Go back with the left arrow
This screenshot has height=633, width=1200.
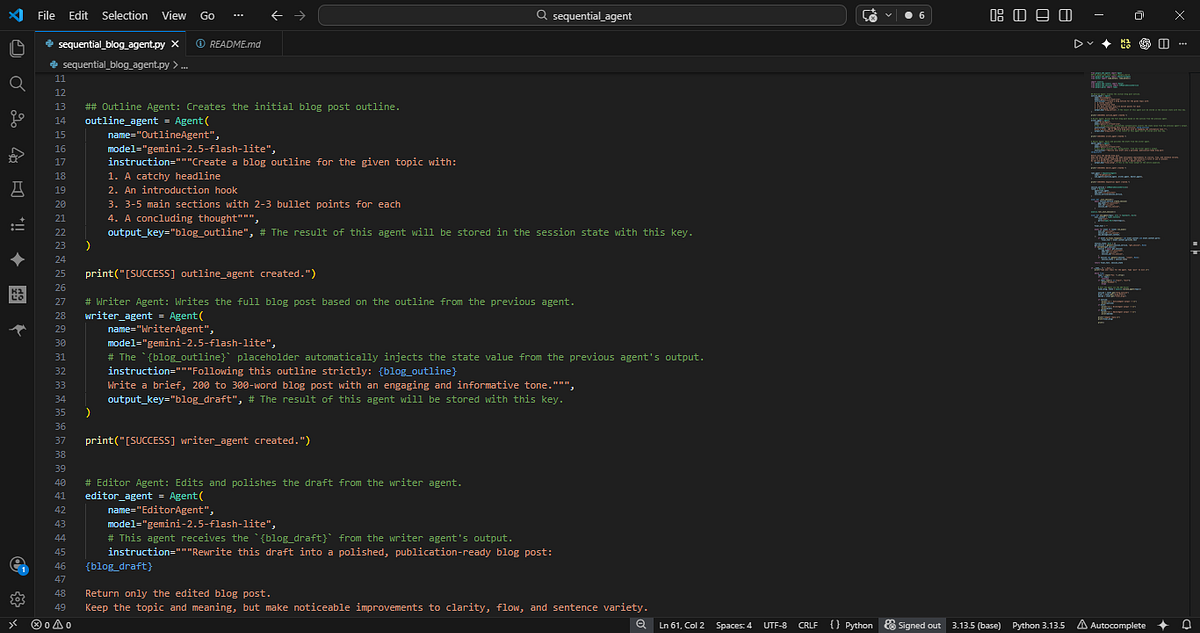(276, 16)
